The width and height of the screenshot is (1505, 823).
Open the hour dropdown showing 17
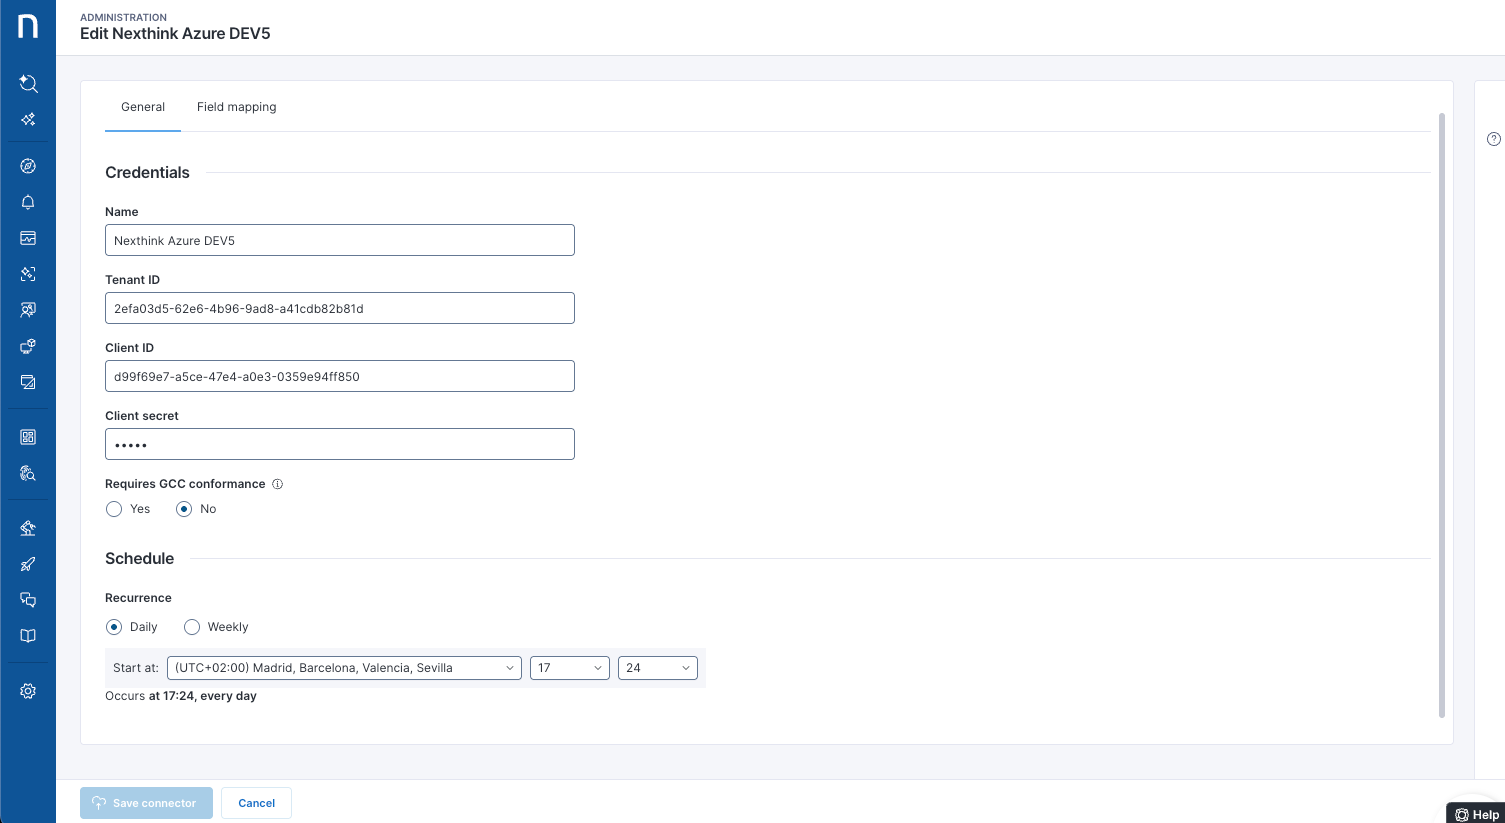pyautogui.click(x=569, y=668)
